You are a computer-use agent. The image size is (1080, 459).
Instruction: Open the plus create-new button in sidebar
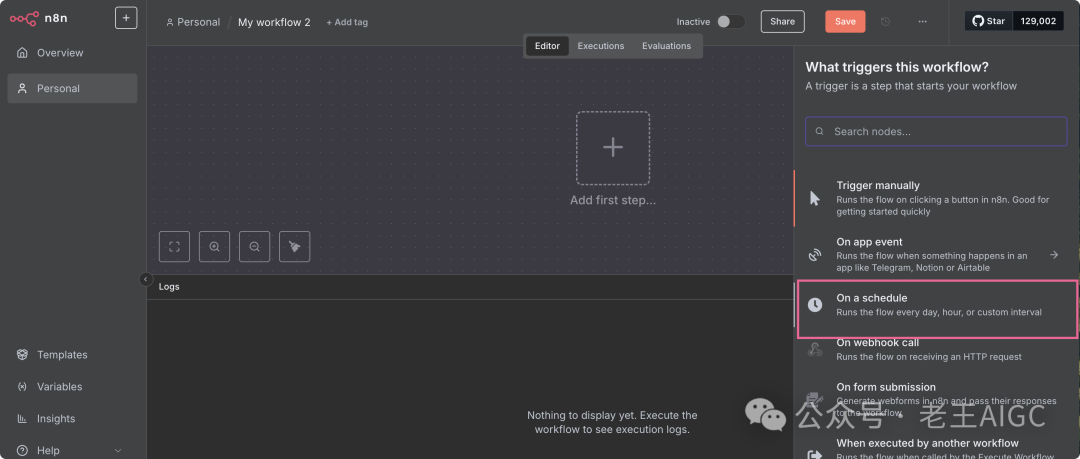click(x=126, y=18)
